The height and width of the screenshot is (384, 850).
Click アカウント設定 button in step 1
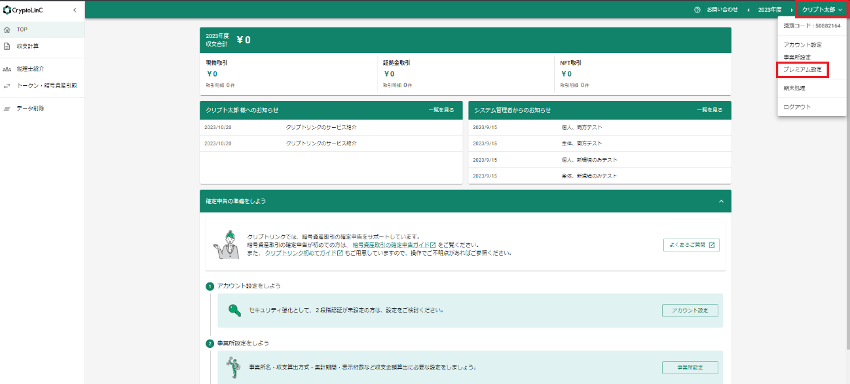(x=690, y=311)
